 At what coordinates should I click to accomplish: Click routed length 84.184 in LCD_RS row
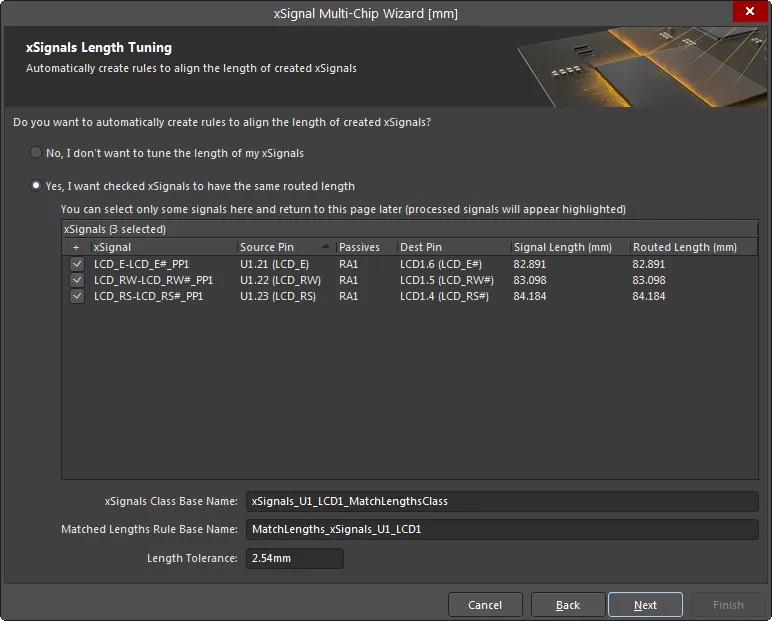tap(648, 296)
